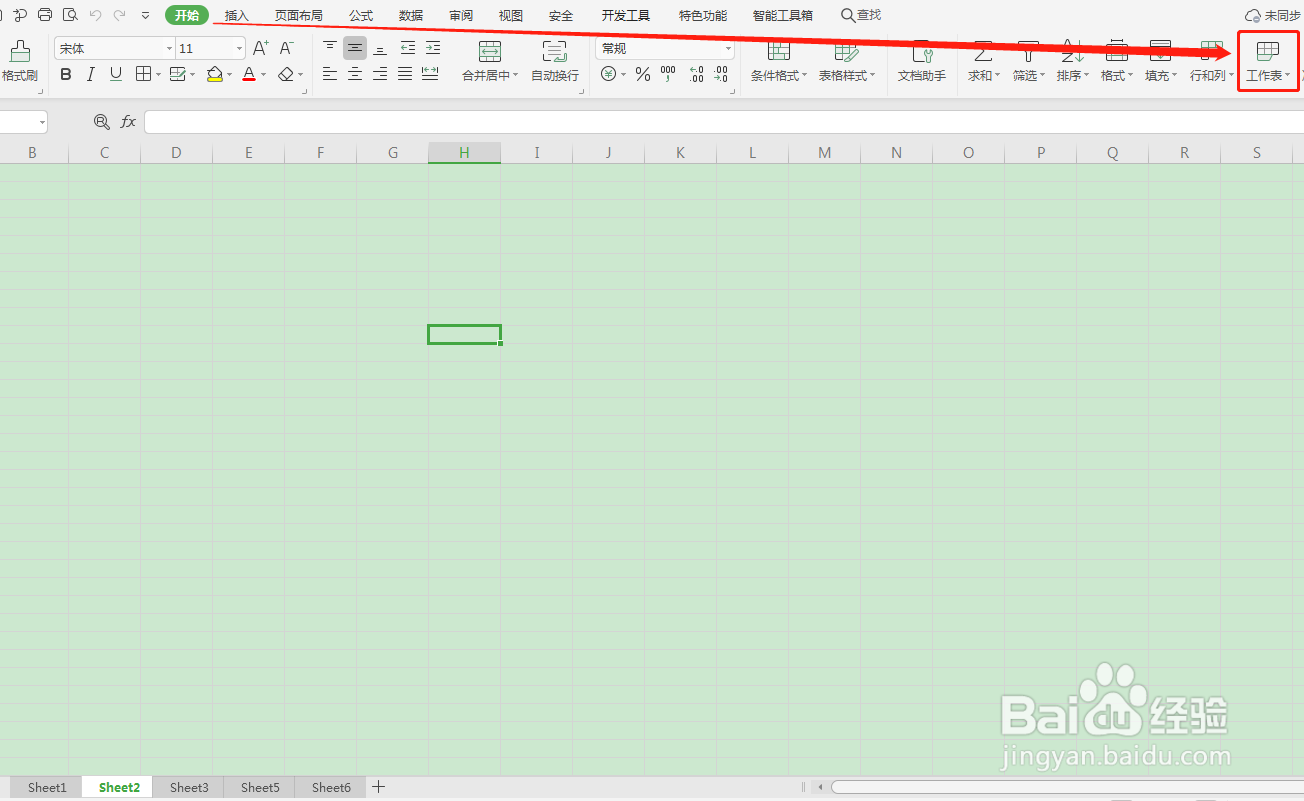Select the Format Painter (格式刷) tool
The image size is (1304, 801).
(19, 61)
